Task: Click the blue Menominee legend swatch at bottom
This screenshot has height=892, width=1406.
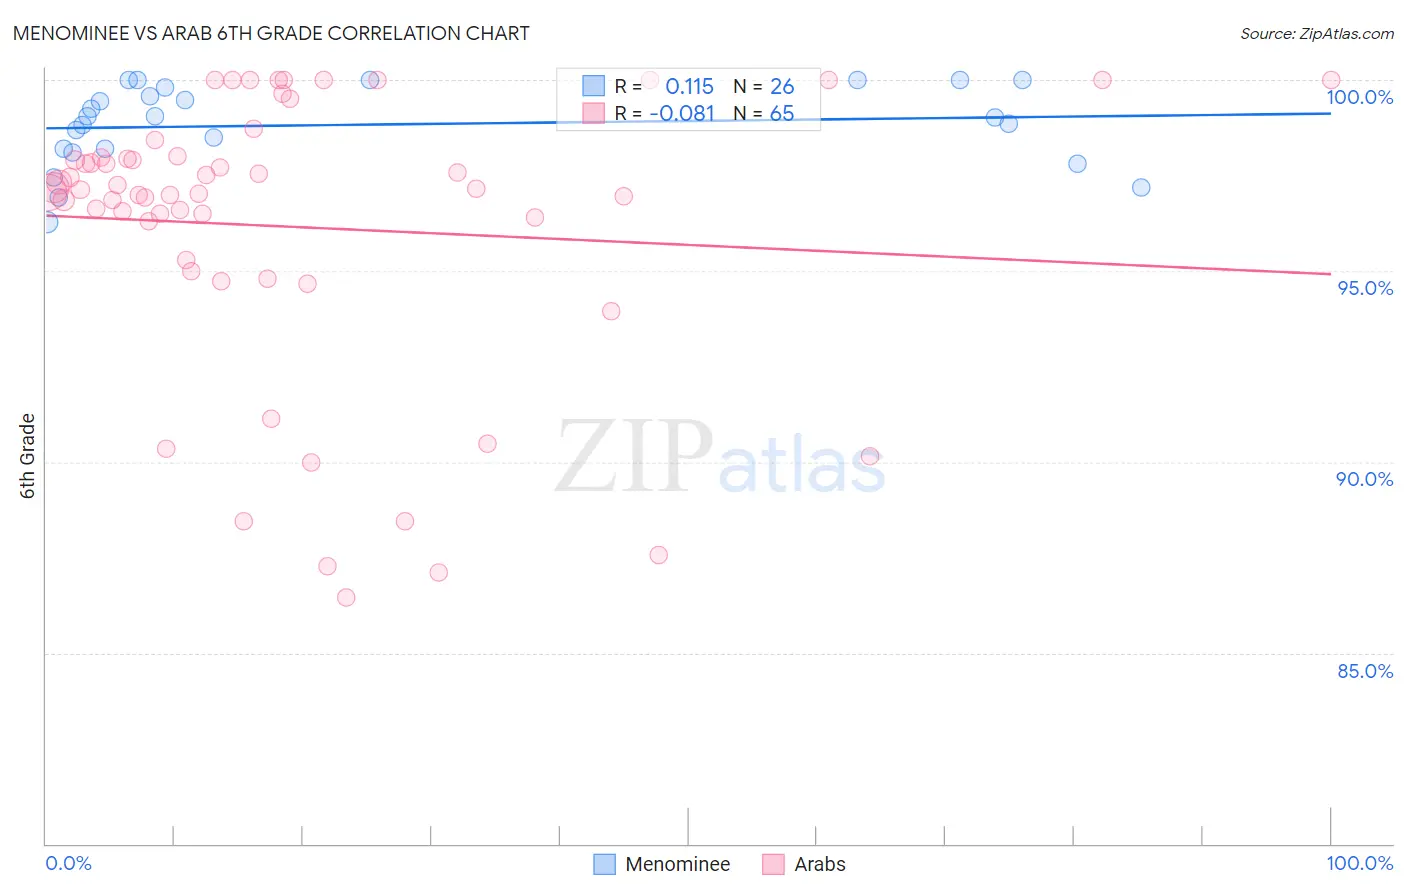Action: click(x=604, y=864)
